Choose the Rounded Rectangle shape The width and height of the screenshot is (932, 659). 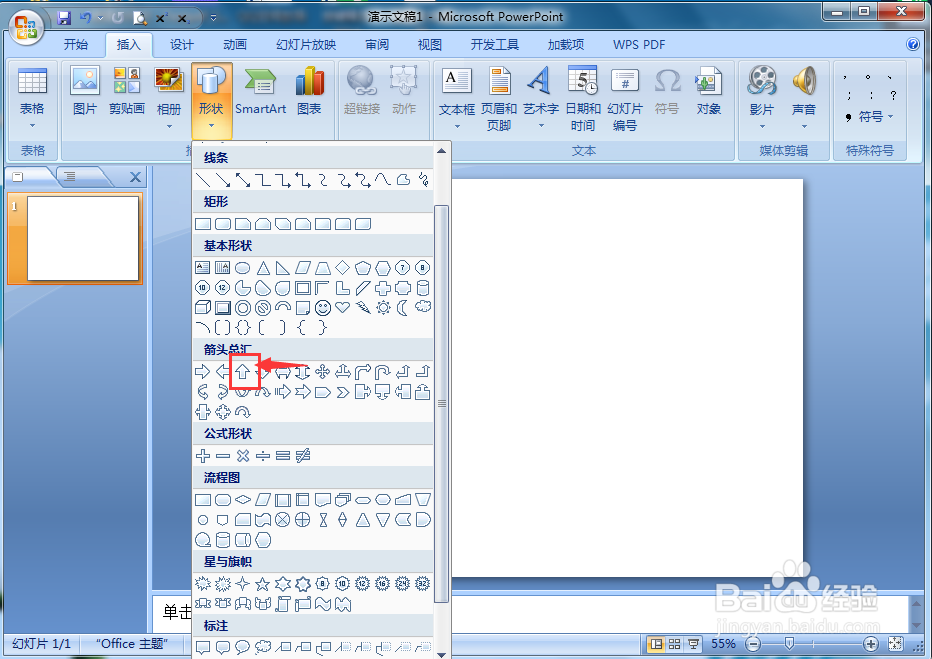pyautogui.click(x=223, y=224)
